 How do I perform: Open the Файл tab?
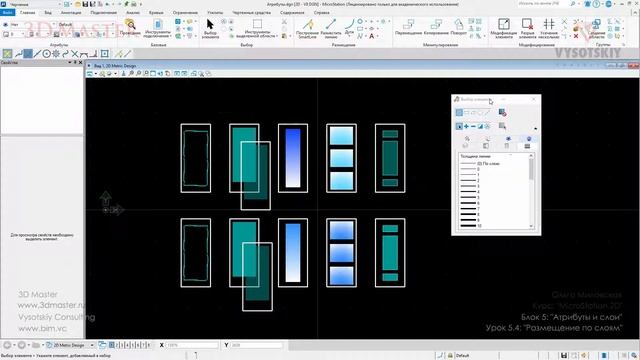click(x=7, y=13)
